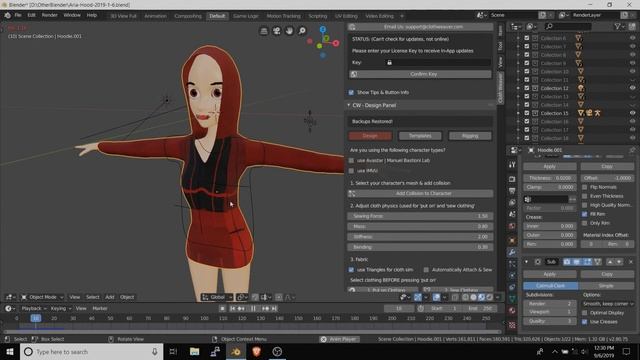Click the auto keying record button
The width and height of the screenshot is (640, 360).
(x=222, y=309)
